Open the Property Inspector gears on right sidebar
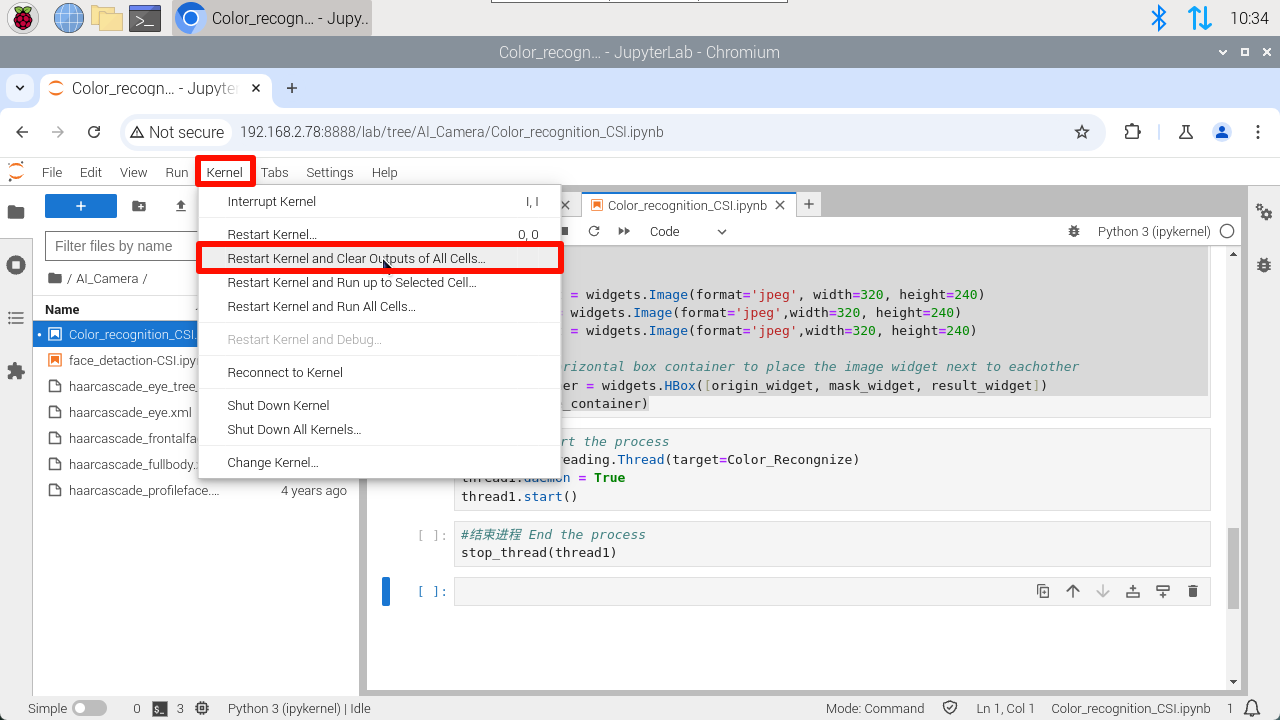The height and width of the screenshot is (720, 1280). click(1264, 212)
